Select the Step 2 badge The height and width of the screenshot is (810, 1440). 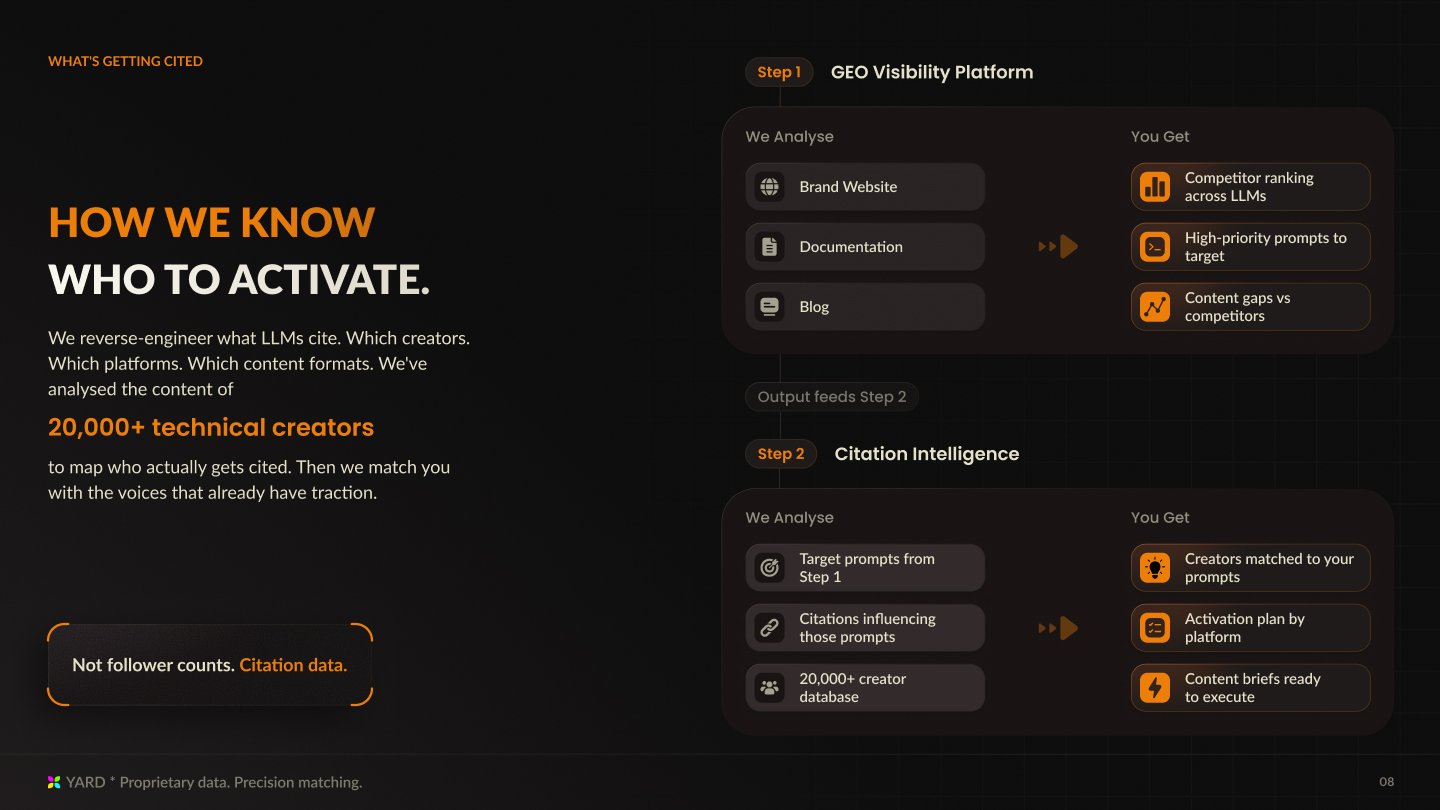coord(781,454)
